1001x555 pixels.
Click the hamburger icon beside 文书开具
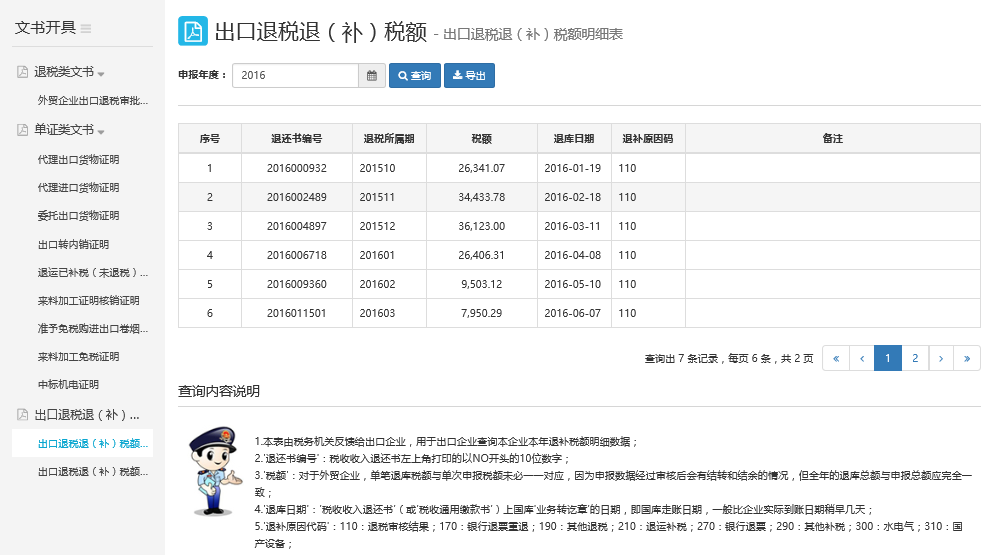86,28
